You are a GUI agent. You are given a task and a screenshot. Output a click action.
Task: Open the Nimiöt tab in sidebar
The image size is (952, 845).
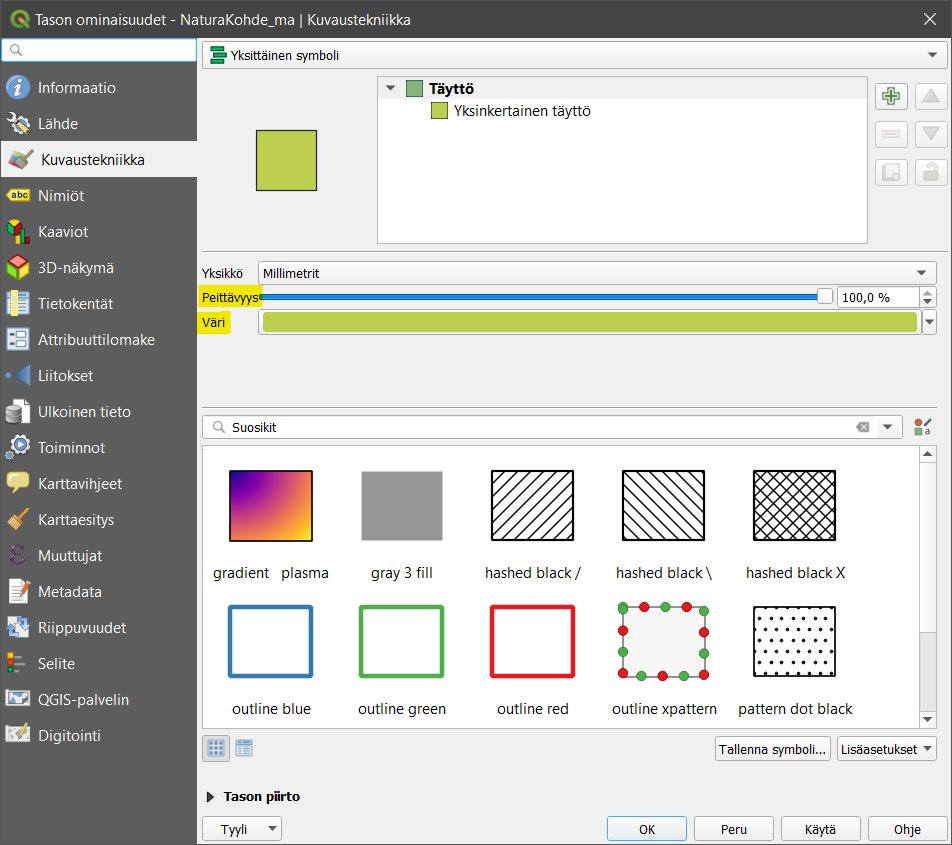point(61,196)
